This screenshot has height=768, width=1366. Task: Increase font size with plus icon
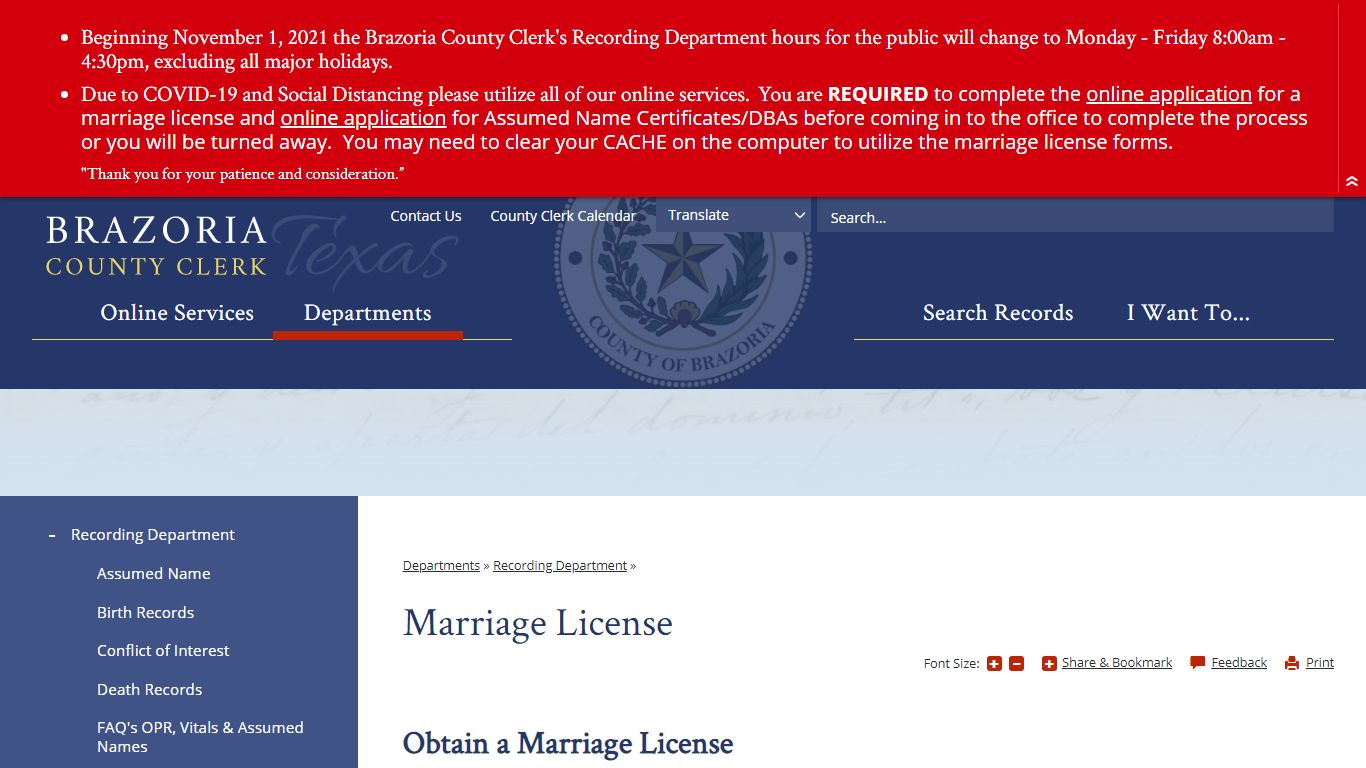[x=994, y=664]
